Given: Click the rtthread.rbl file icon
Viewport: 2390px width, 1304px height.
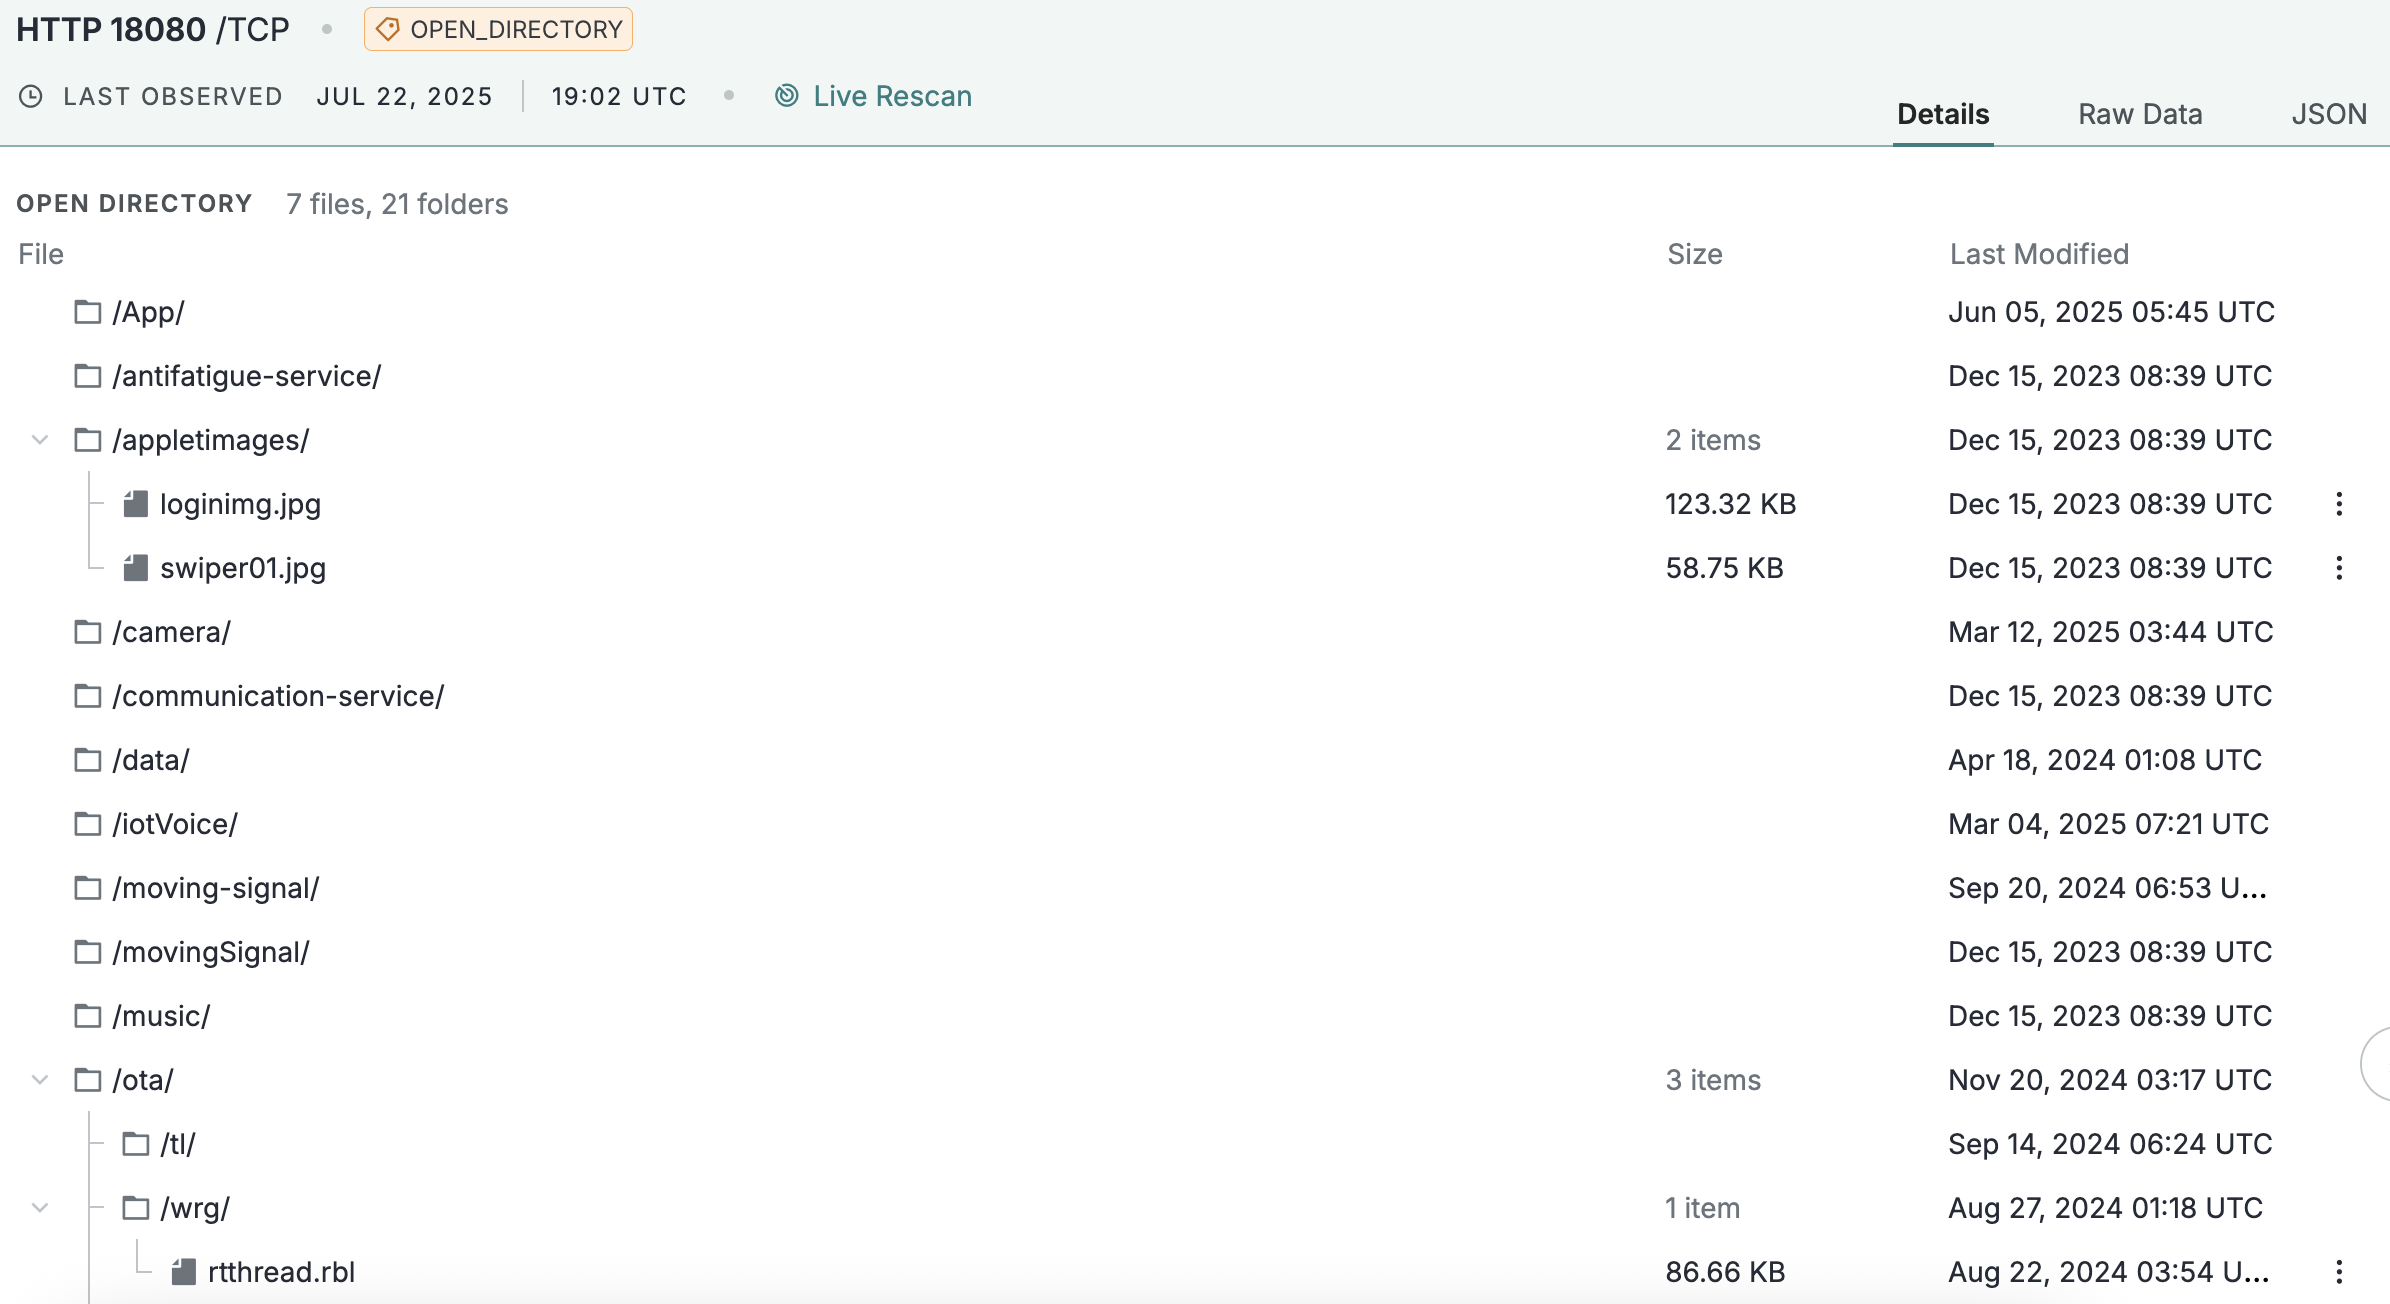Looking at the screenshot, I should [184, 1272].
